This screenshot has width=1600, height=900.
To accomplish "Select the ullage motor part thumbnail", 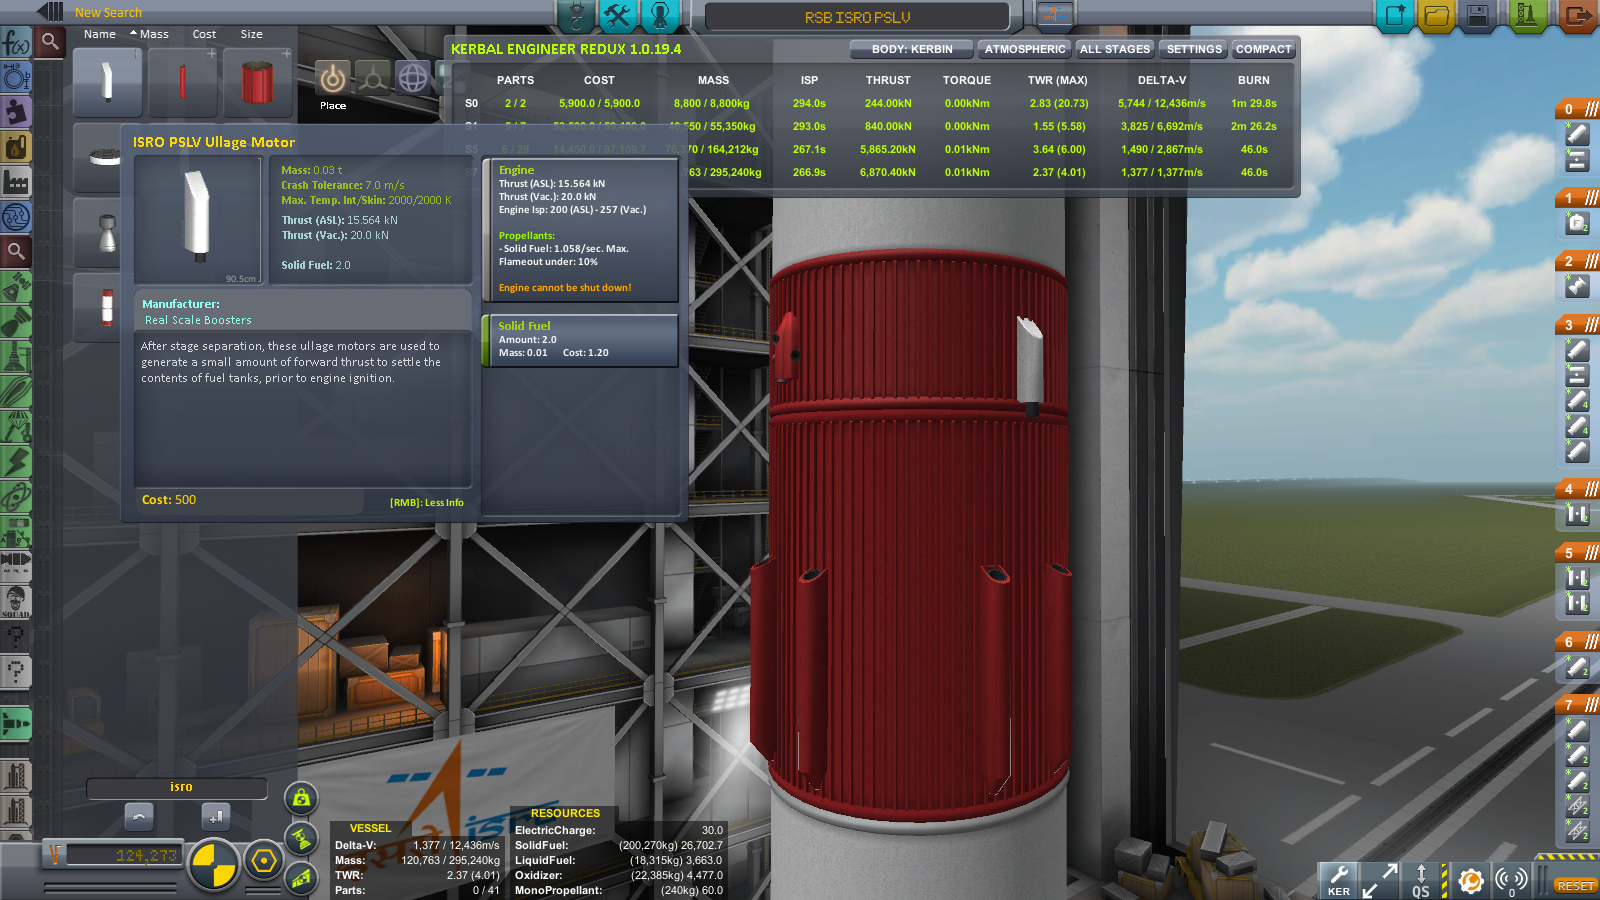I will [108, 82].
